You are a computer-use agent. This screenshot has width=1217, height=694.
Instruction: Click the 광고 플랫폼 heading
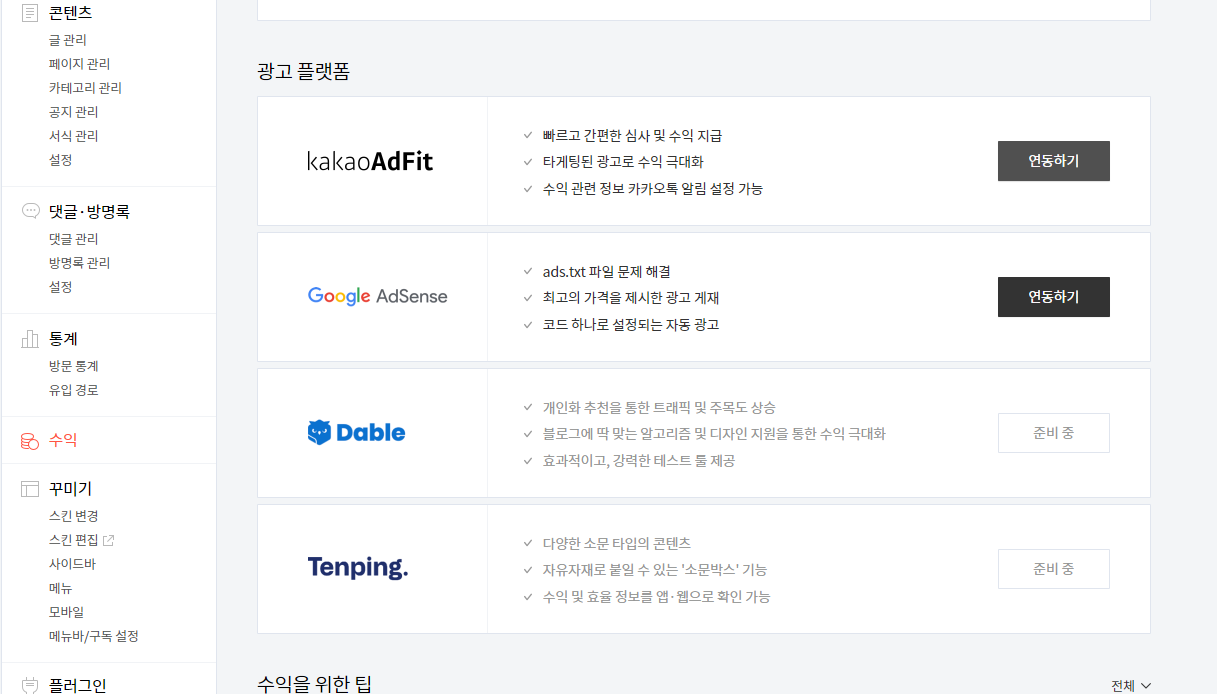[303, 72]
